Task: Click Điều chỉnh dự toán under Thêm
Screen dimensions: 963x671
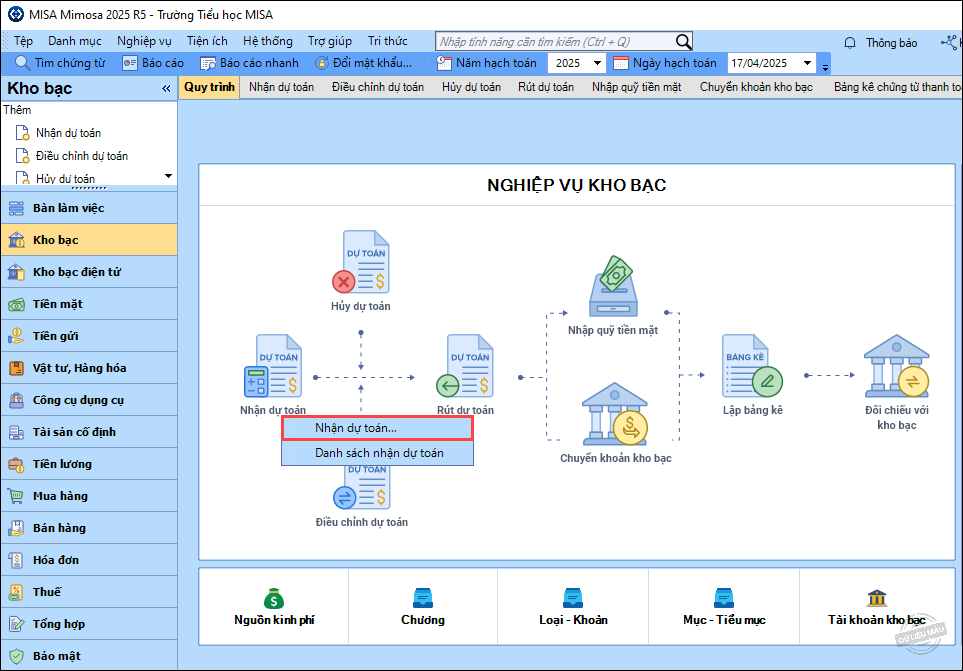Action: click(x=82, y=156)
